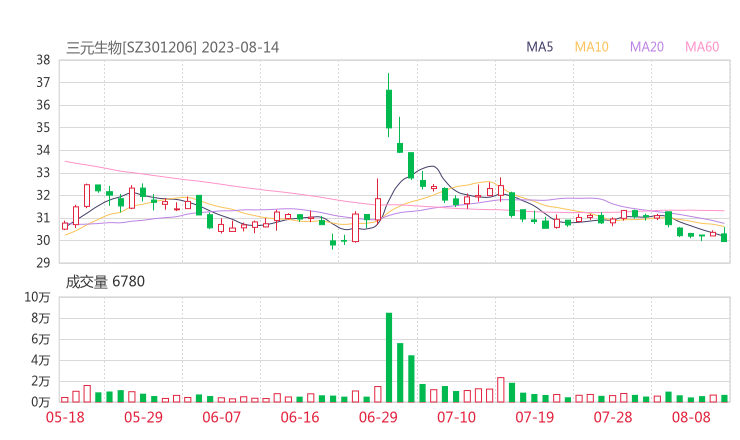The height and width of the screenshot is (440, 740).
Task: Click the price axis value 35
Action: pyautogui.click(x=43, y=127)
